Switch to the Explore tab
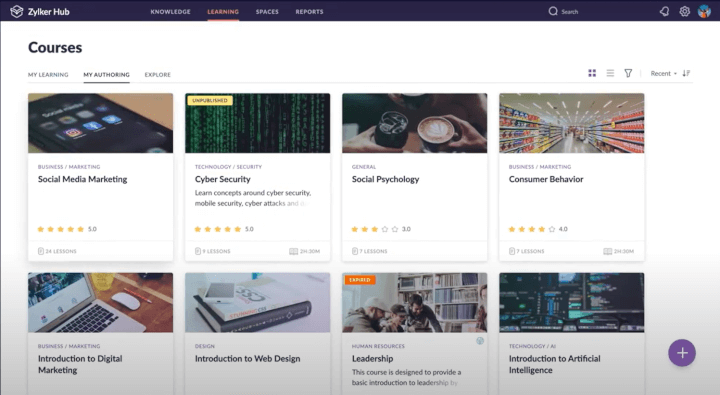Viewport: 720px width, 395px height. tap(158, 74)
